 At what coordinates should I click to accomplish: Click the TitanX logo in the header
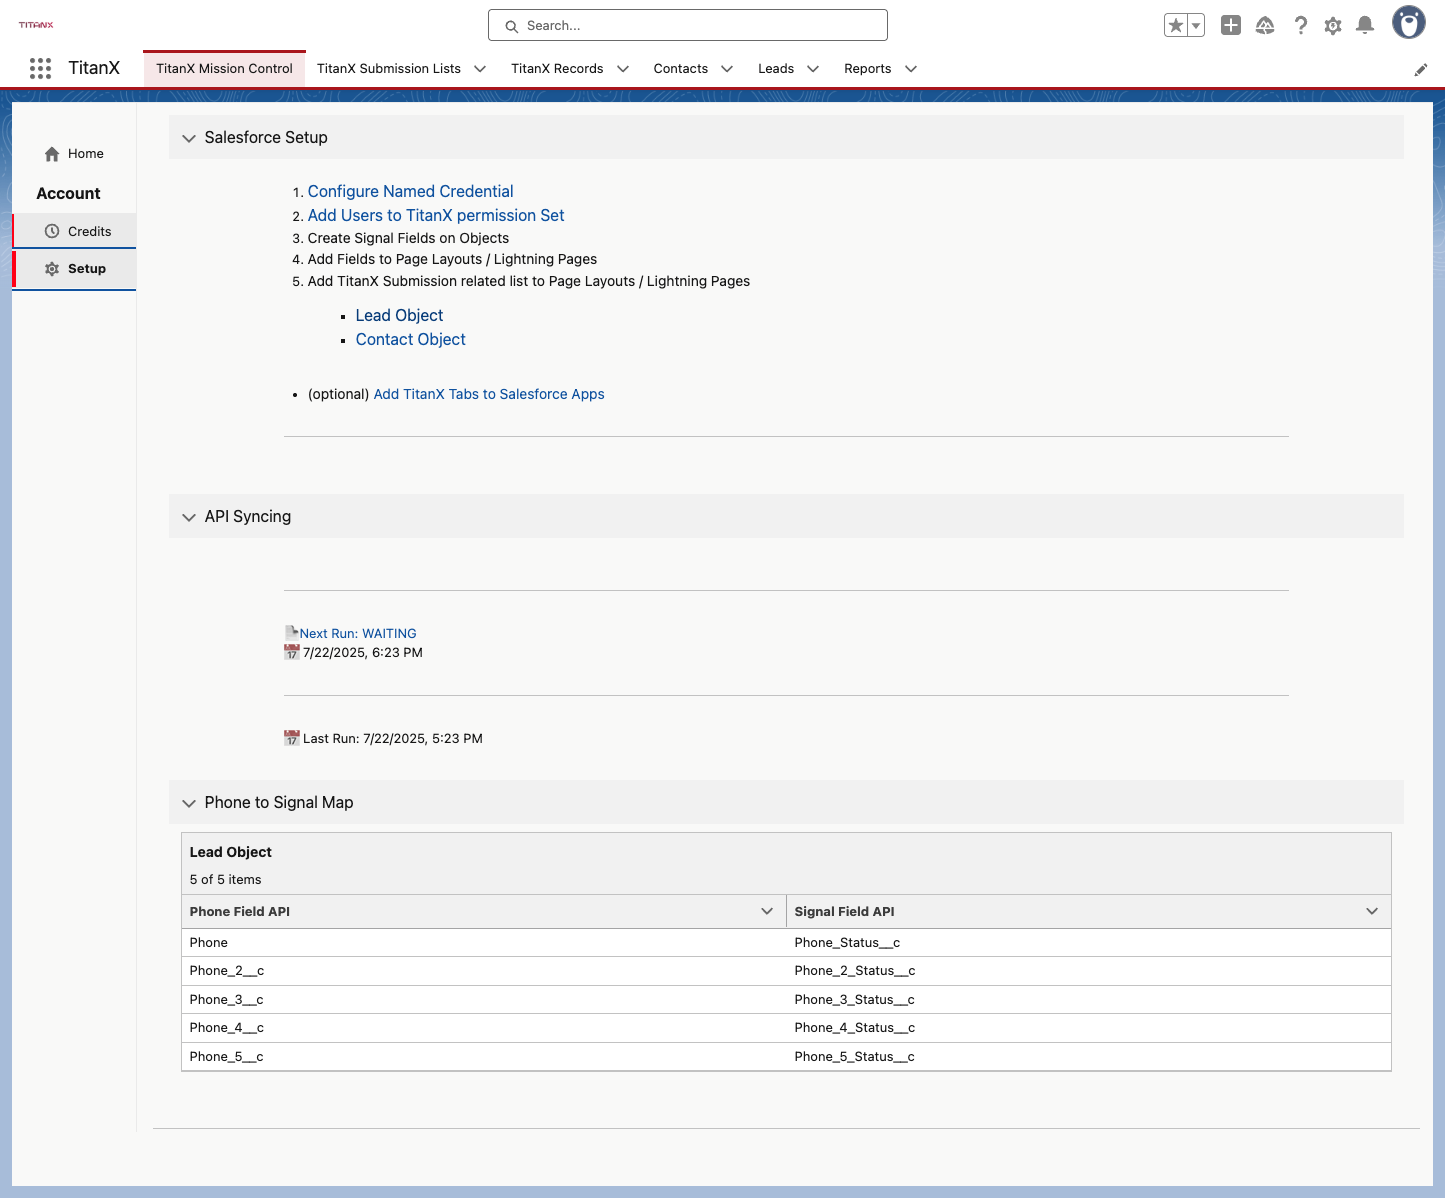[x=36, y=25]
